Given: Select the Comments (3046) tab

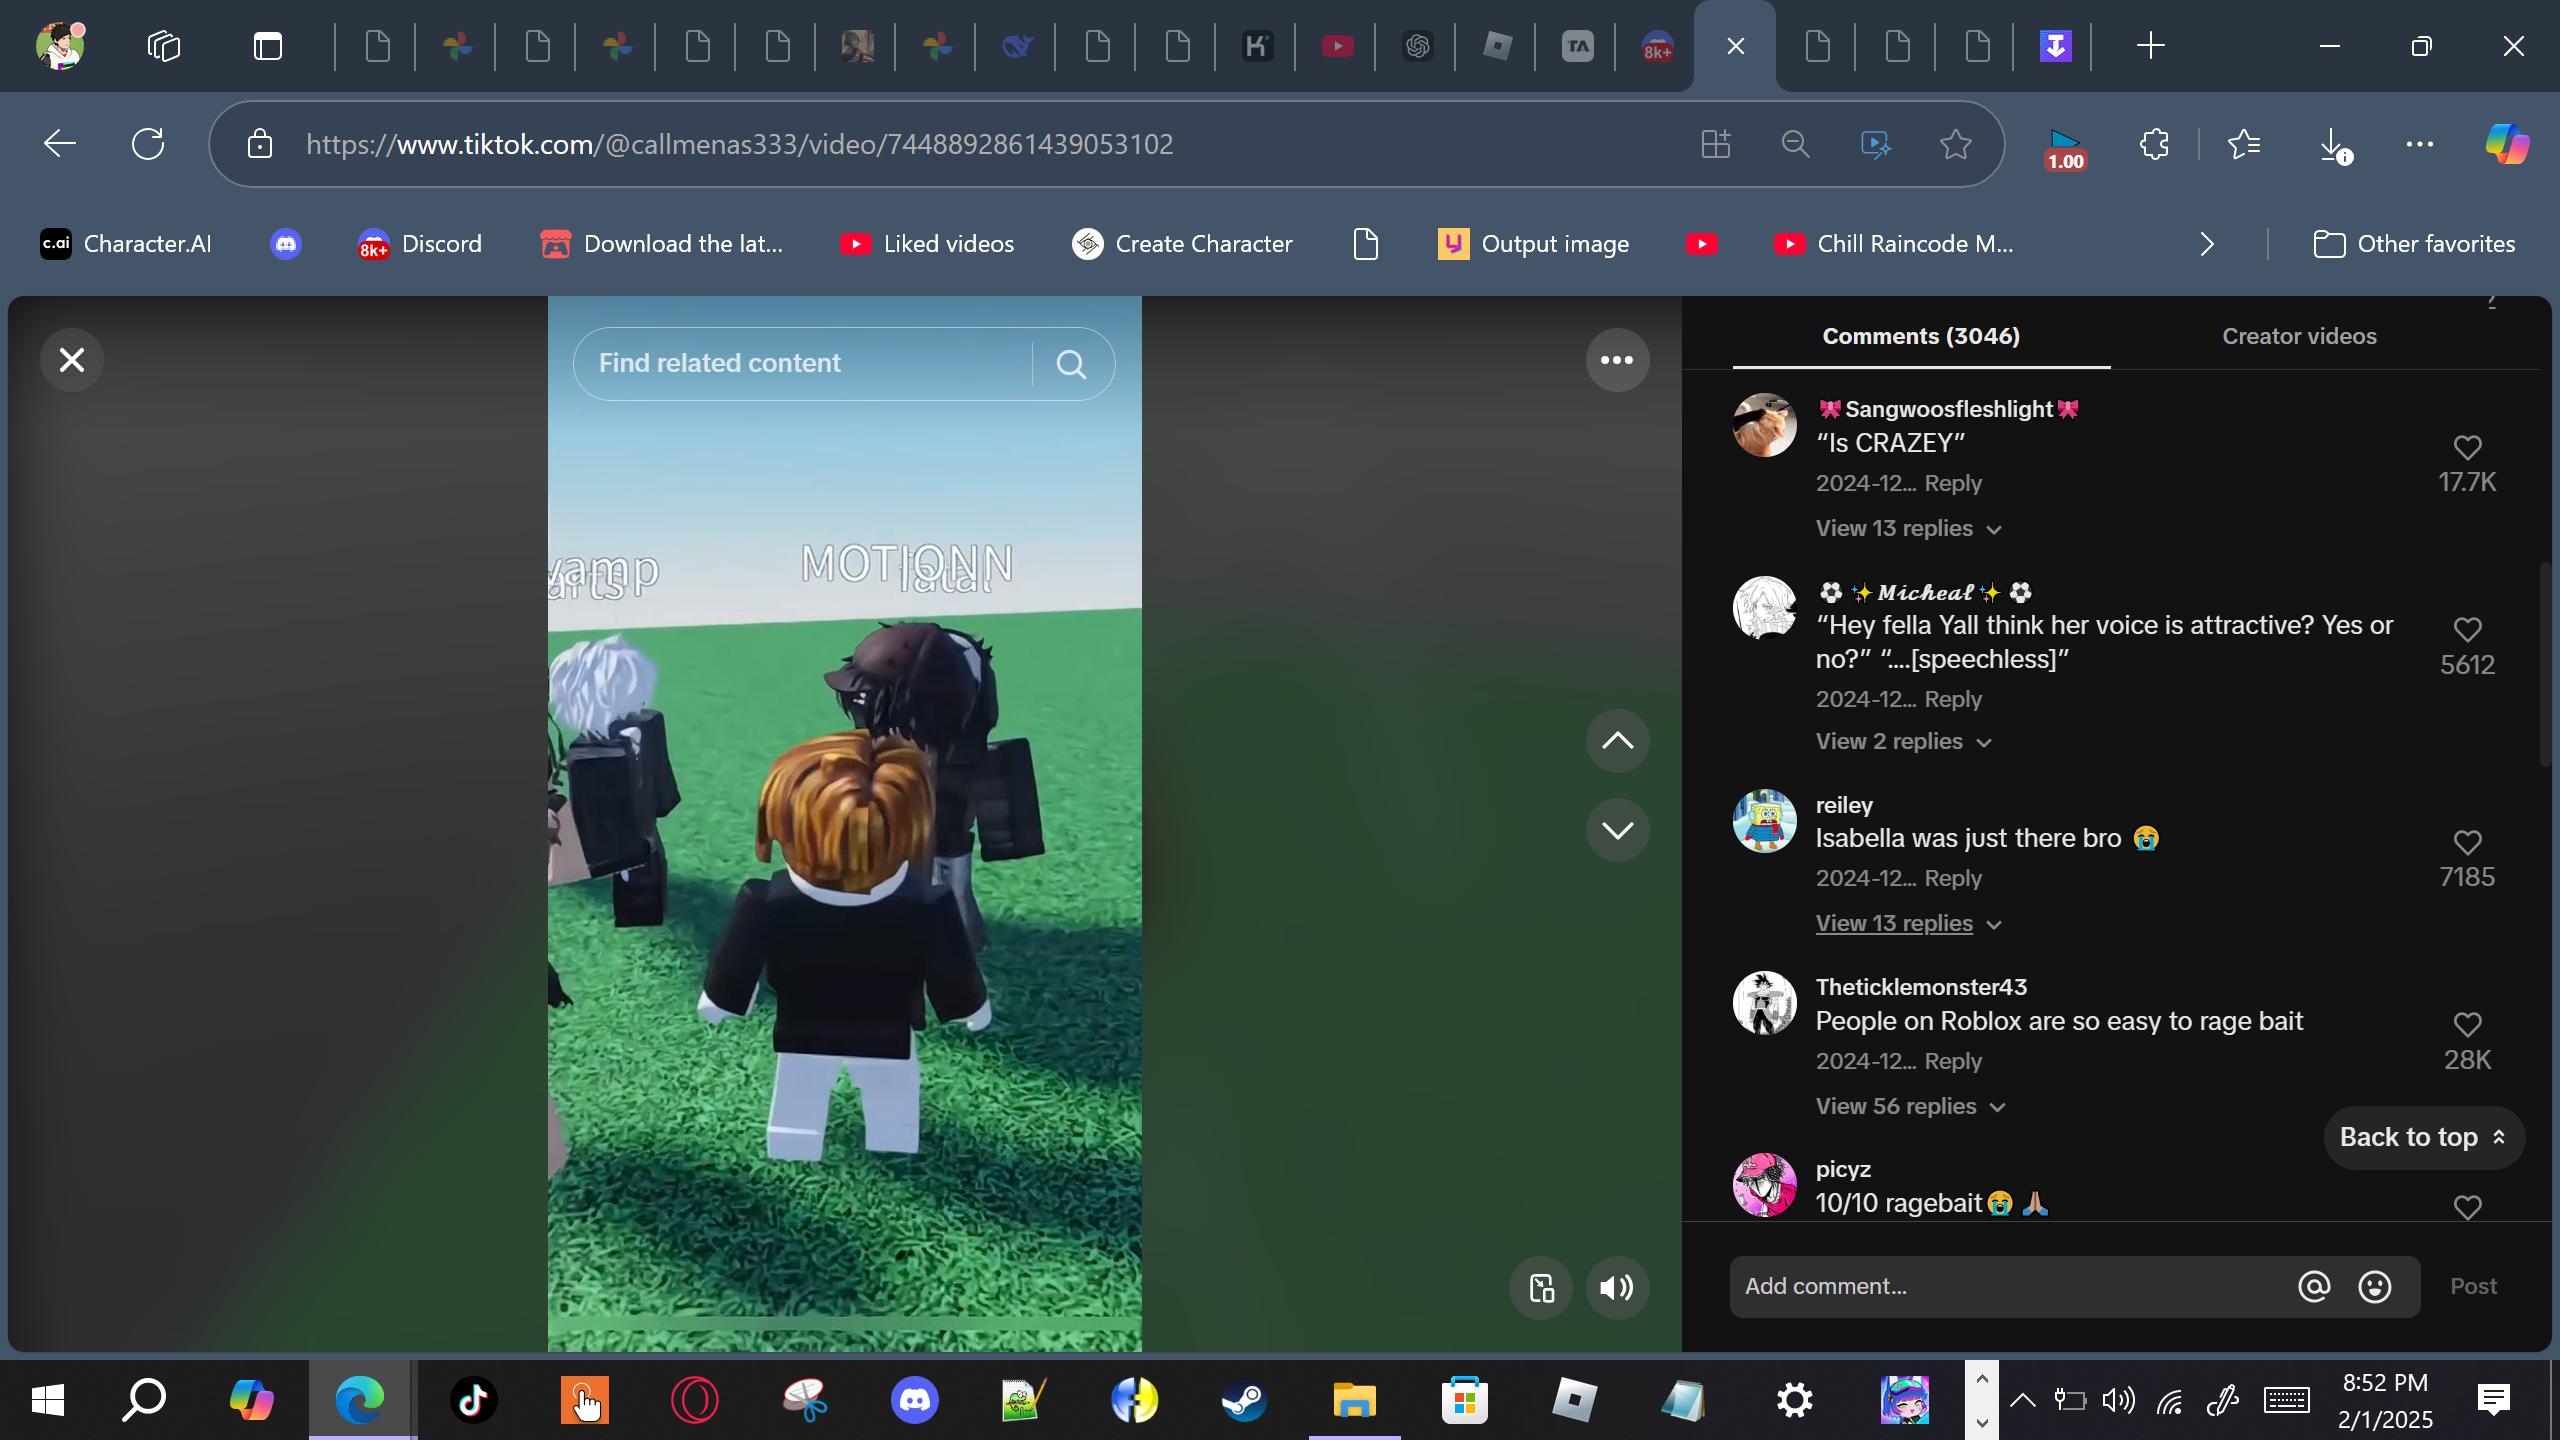Looking at the screenshot, I should pyautogui.click(x=1920, y=336).
